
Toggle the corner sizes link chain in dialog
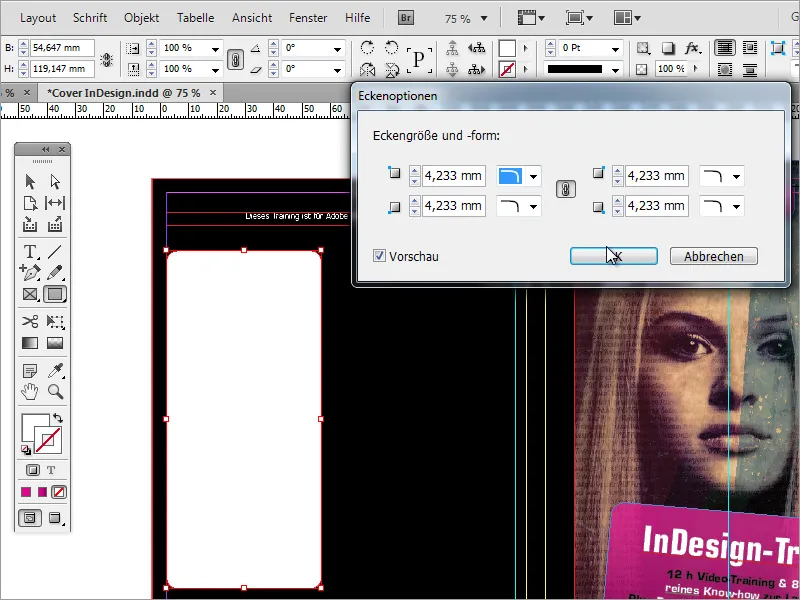566,189
